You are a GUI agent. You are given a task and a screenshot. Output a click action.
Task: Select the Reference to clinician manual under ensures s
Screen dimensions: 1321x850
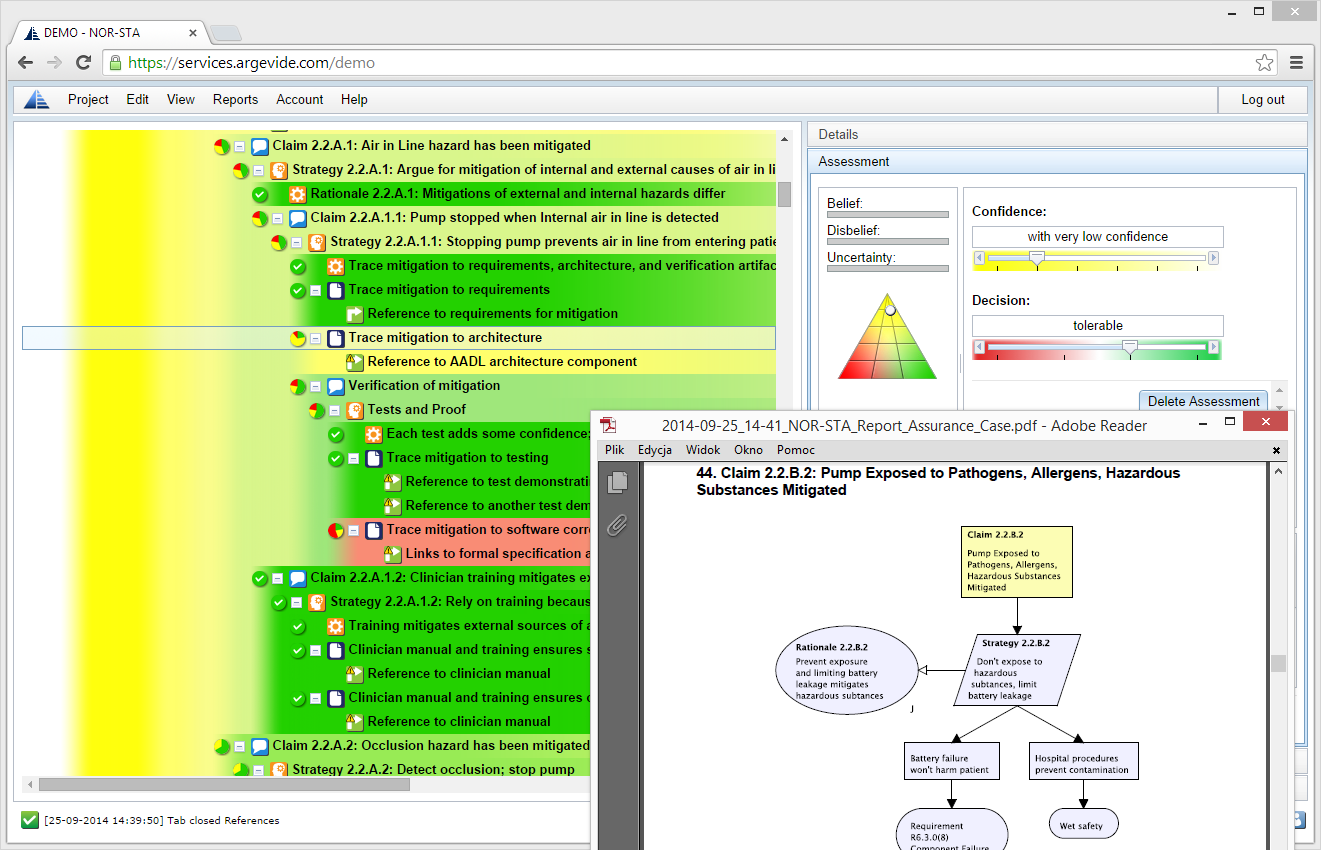pyautogui.click(x=459, y=674)
